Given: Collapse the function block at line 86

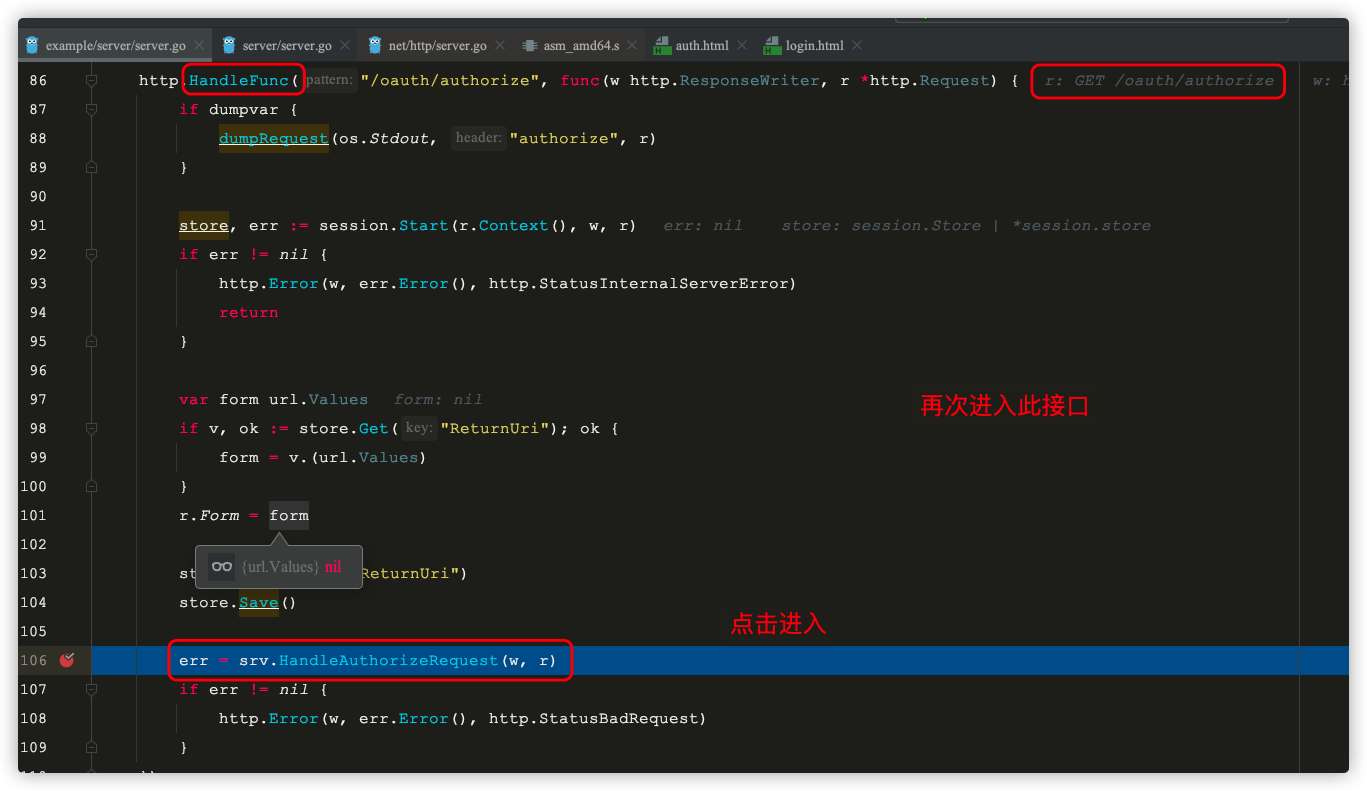Looking at the screenshot, I should point(91,80).
